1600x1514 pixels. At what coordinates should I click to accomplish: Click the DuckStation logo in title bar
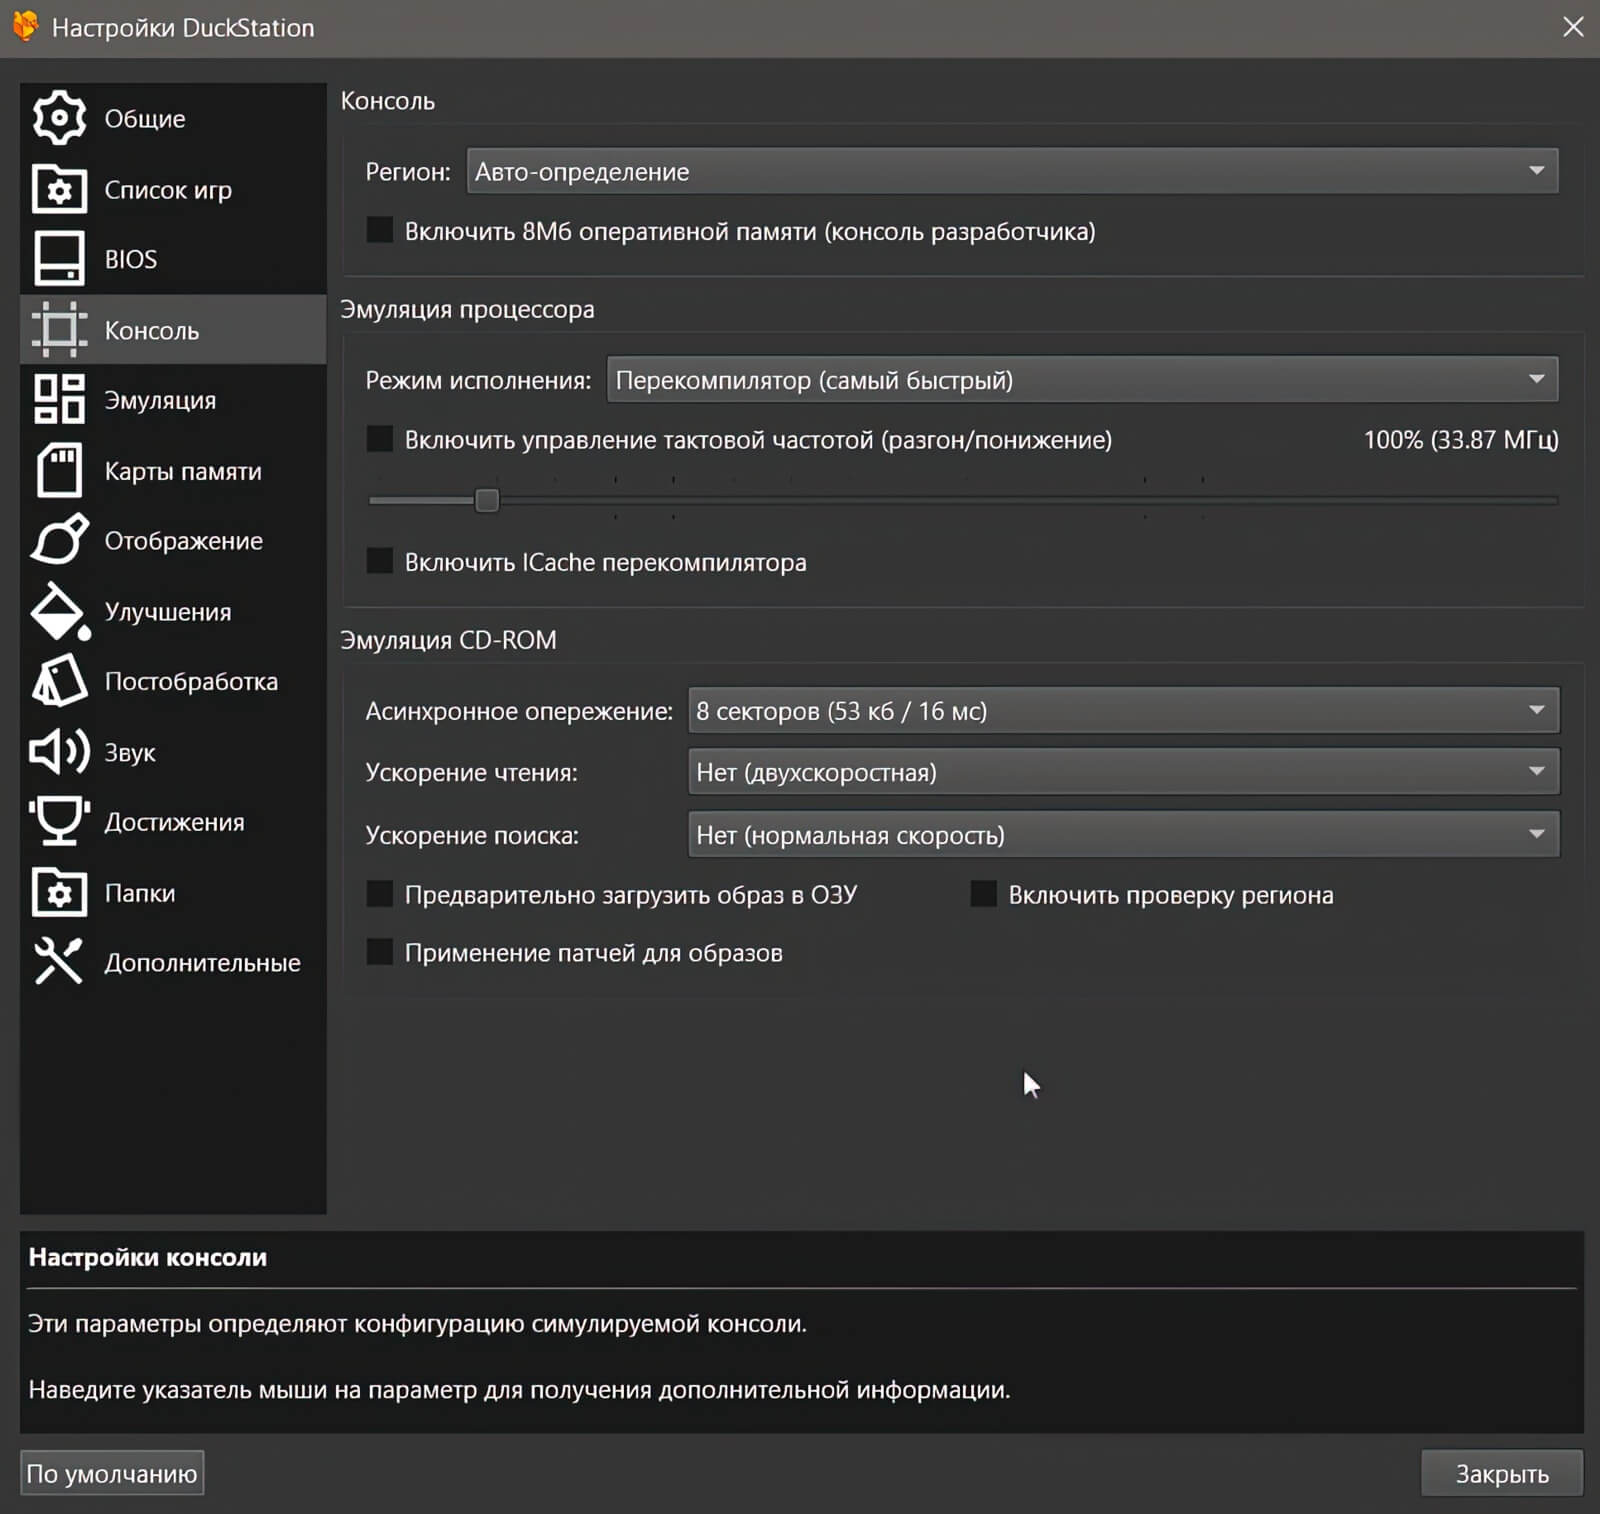coord(25,27)
